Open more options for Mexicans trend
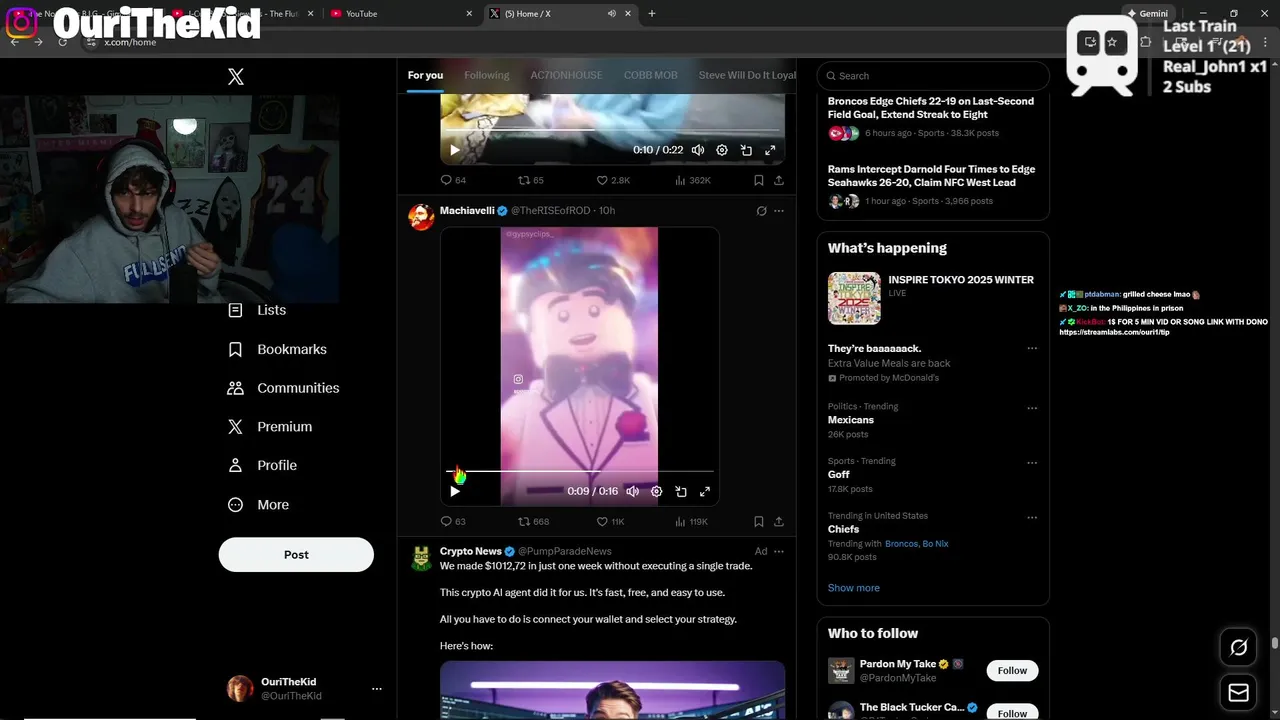Viewport: 1280px width, 720px height. click(x=1032, y=408)
